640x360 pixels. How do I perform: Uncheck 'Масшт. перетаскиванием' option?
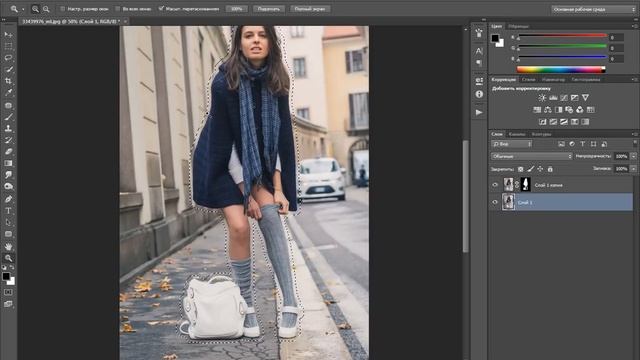[x=161, y=9]
